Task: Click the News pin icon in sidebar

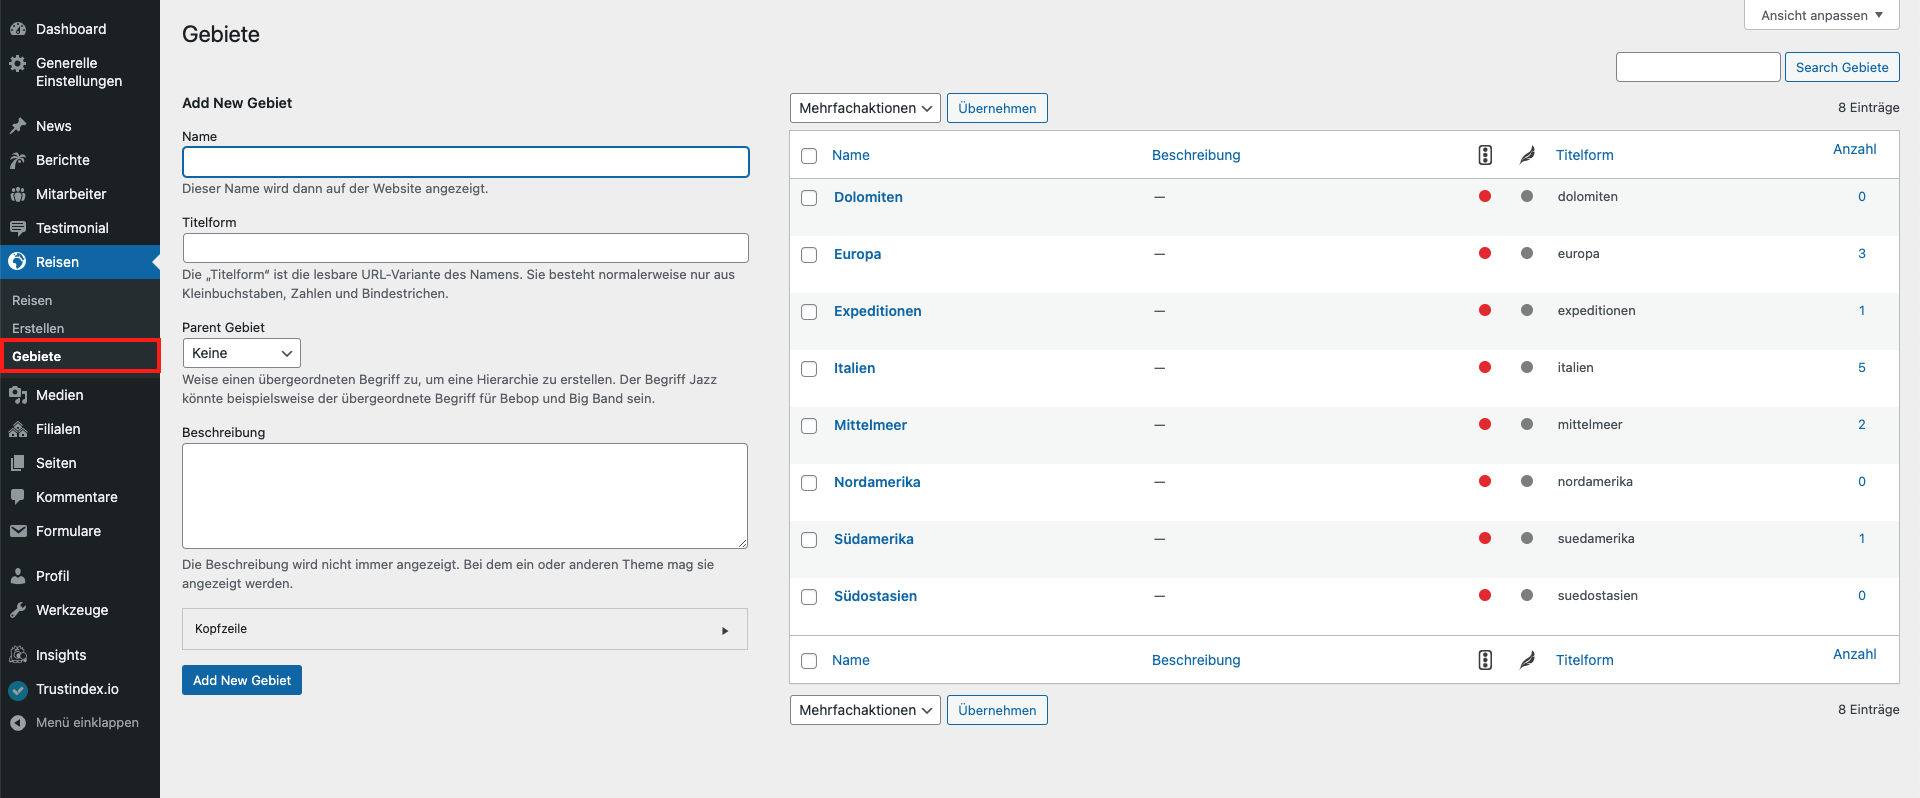Action: [18, 126]
